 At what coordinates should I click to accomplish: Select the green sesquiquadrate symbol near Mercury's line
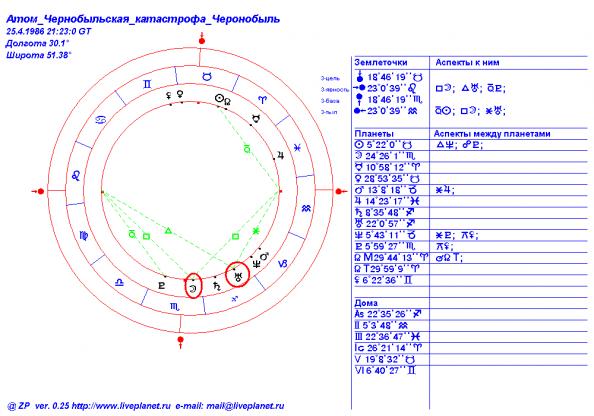click(247, 149)
